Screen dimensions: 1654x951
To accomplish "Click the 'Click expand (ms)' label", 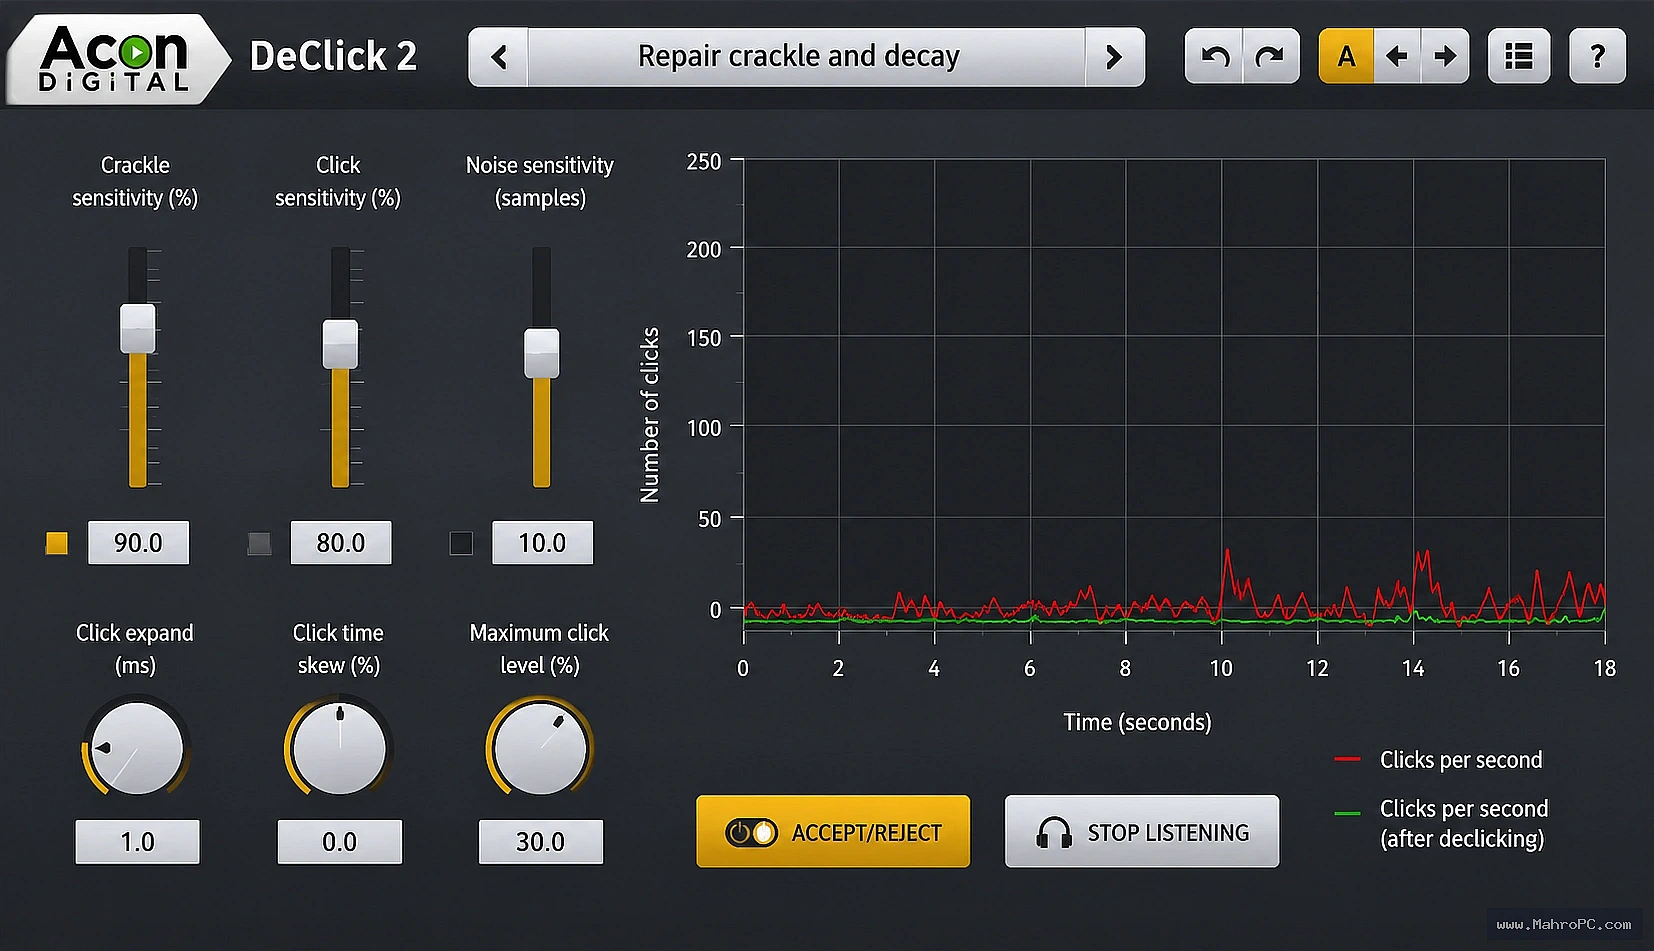I will coord(135,649).
